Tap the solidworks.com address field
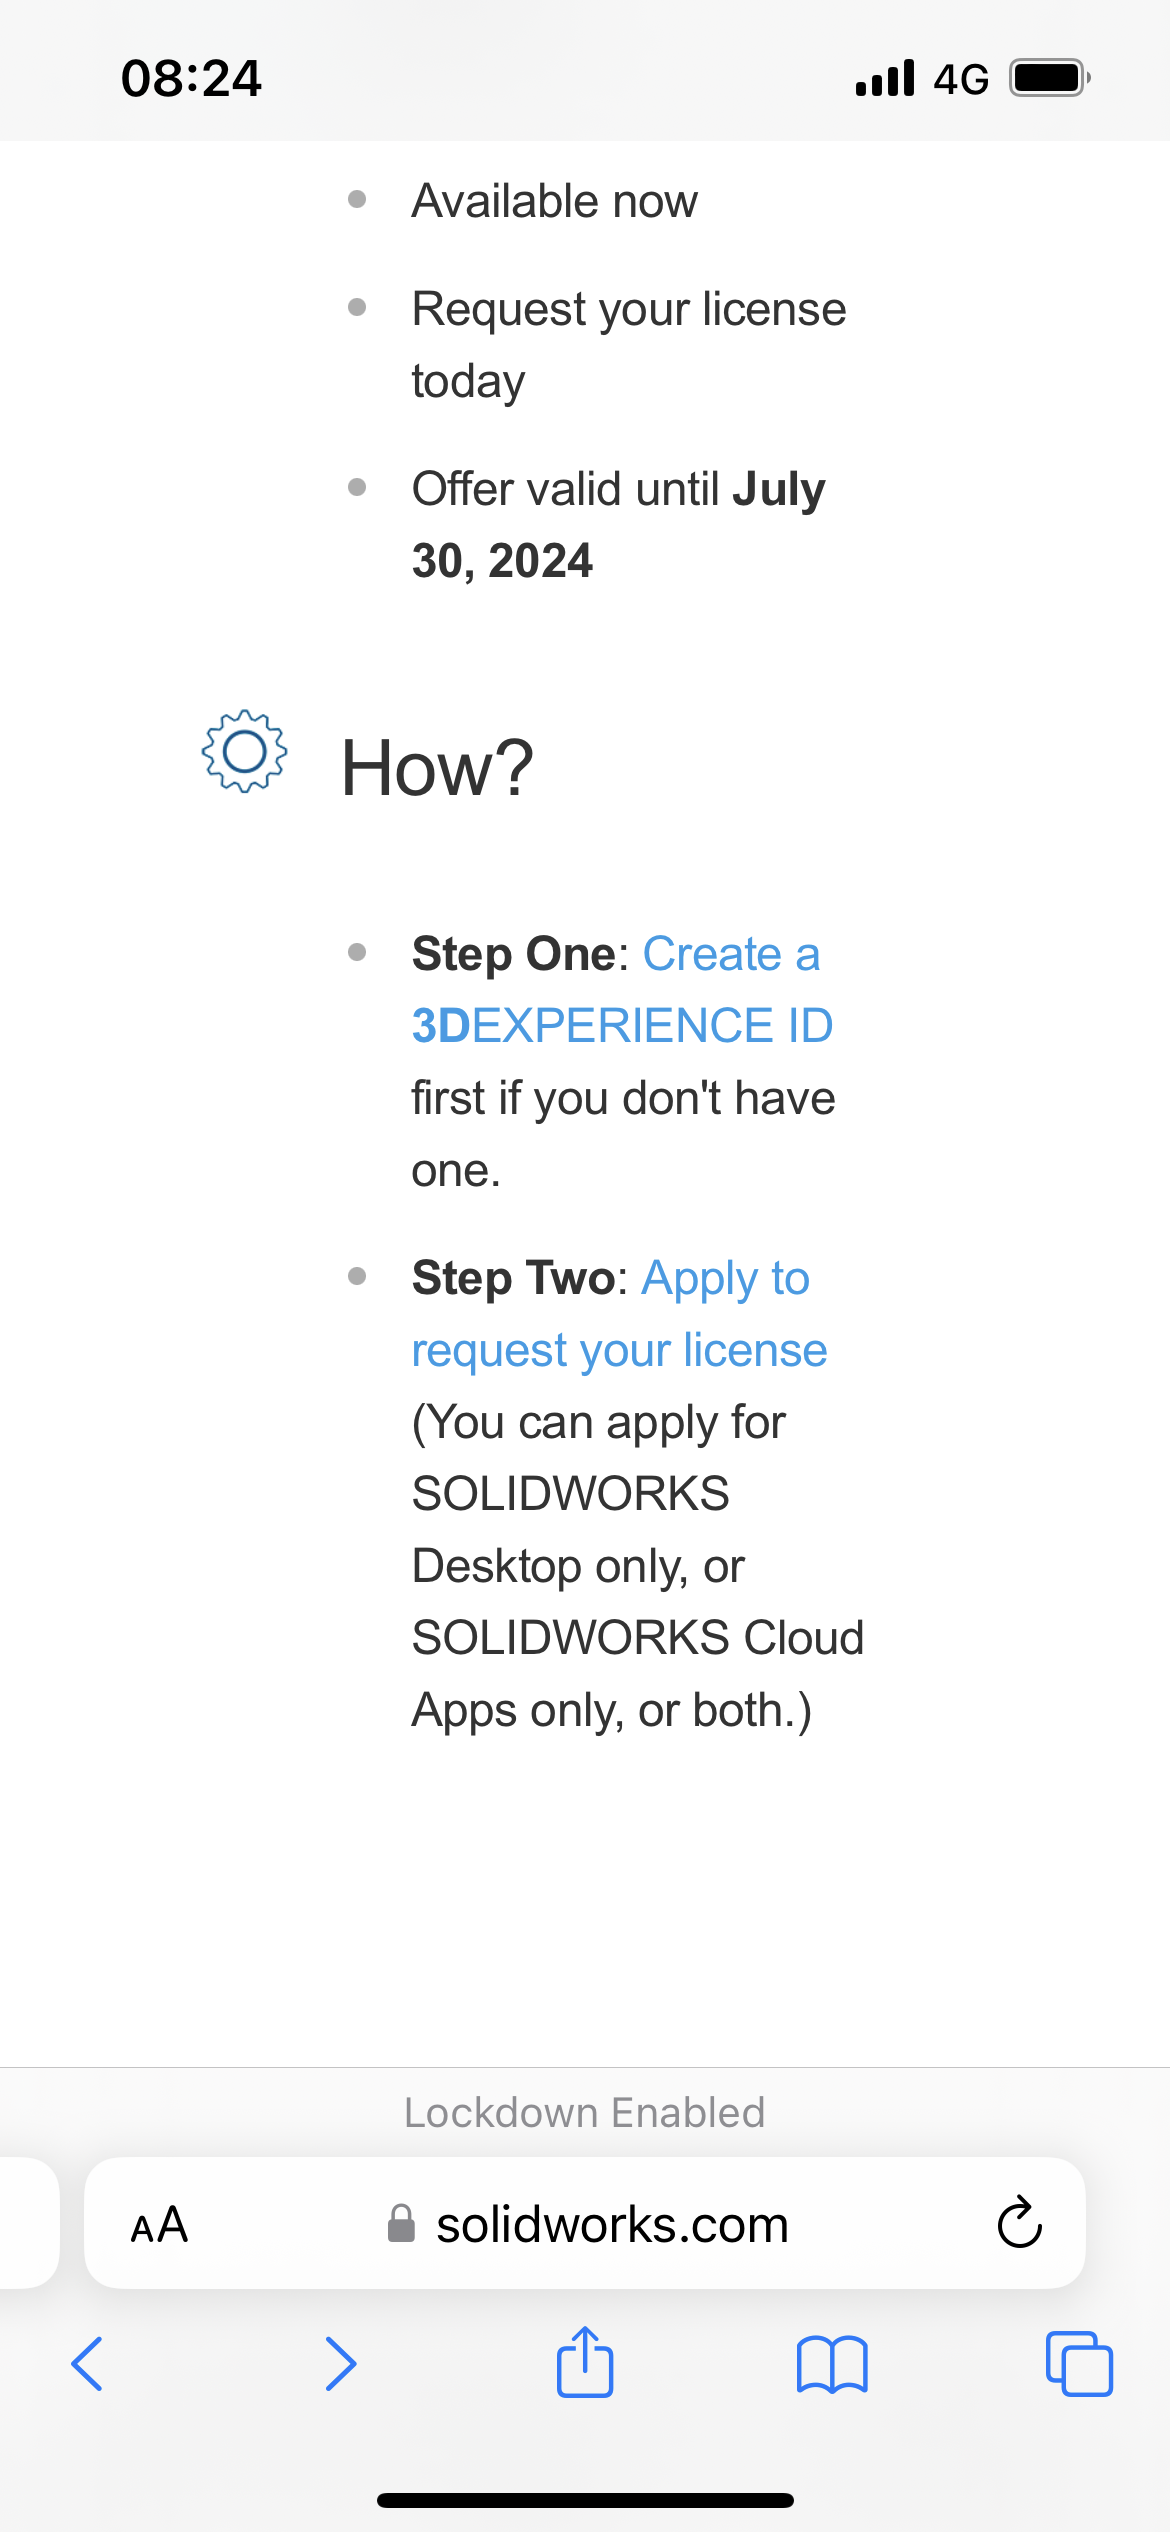Screen dimensions: 1170x2532 pyautogui.click(x=585, y=2223)
